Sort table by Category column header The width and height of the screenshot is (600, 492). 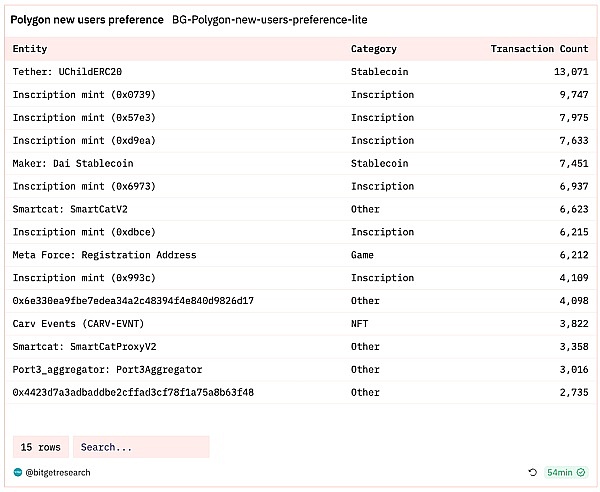point(373,49)
